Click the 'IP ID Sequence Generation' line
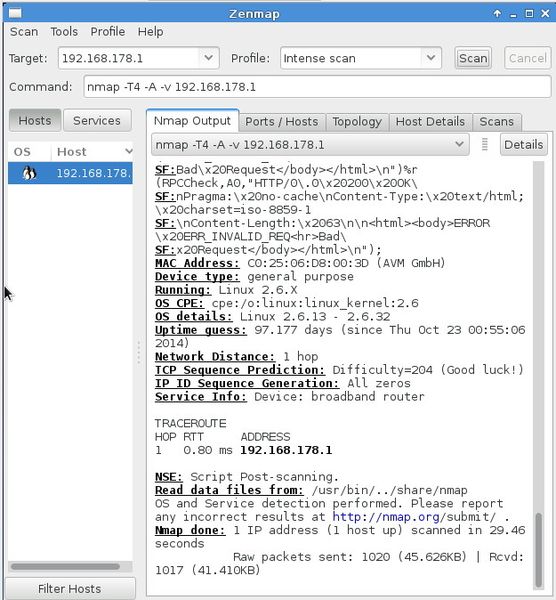Screen dimensions: 556x600 click(282, 383)
